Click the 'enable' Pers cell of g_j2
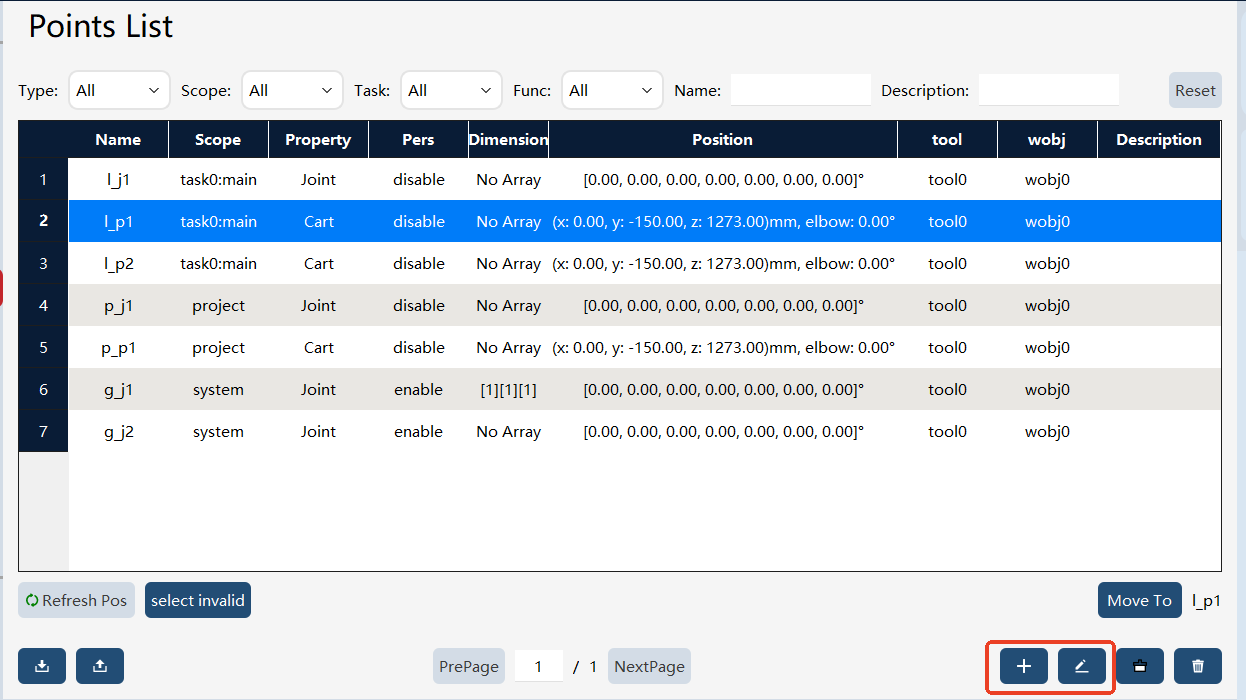The image size is (1246, 700). (x=418, y=432)
